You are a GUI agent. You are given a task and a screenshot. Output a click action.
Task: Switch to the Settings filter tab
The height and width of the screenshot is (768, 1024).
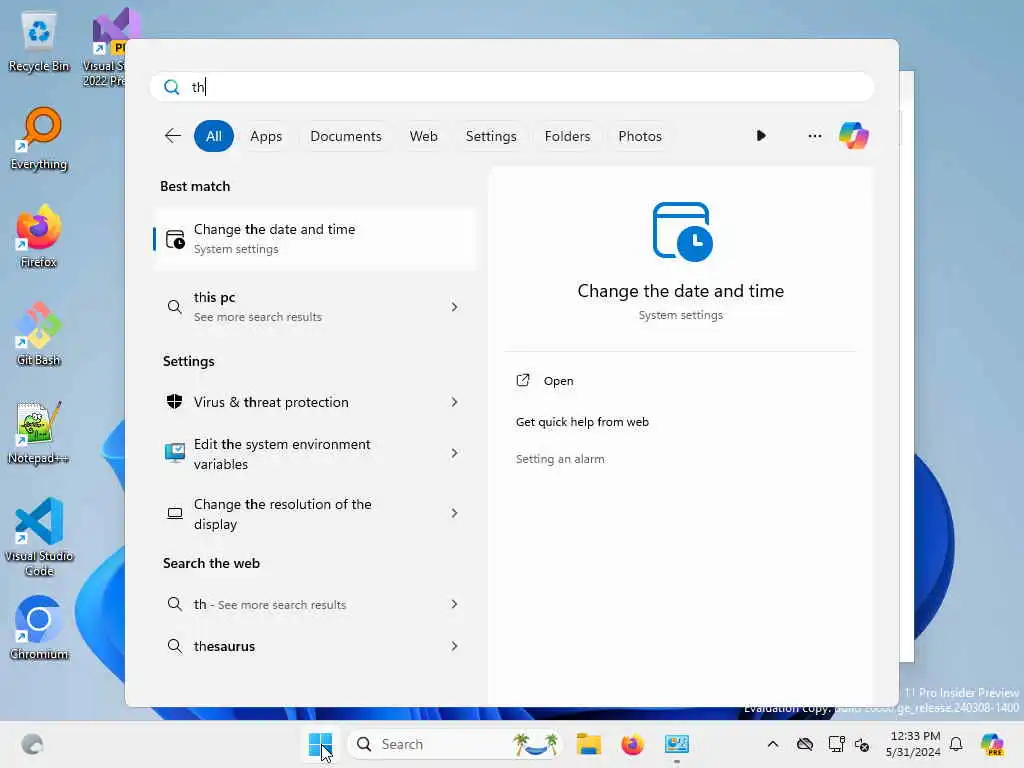pyautogui.click(x=491, y=136)
